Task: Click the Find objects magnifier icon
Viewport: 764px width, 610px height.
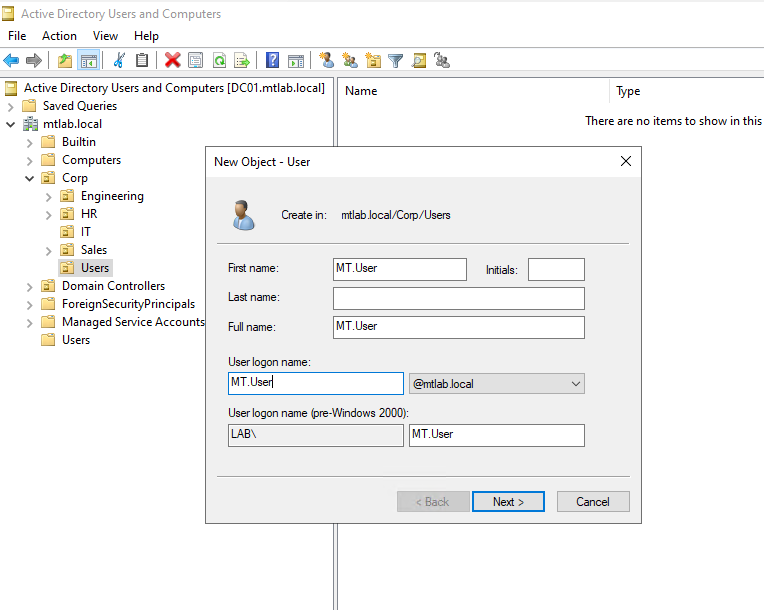Action: [x=419, y=60]
